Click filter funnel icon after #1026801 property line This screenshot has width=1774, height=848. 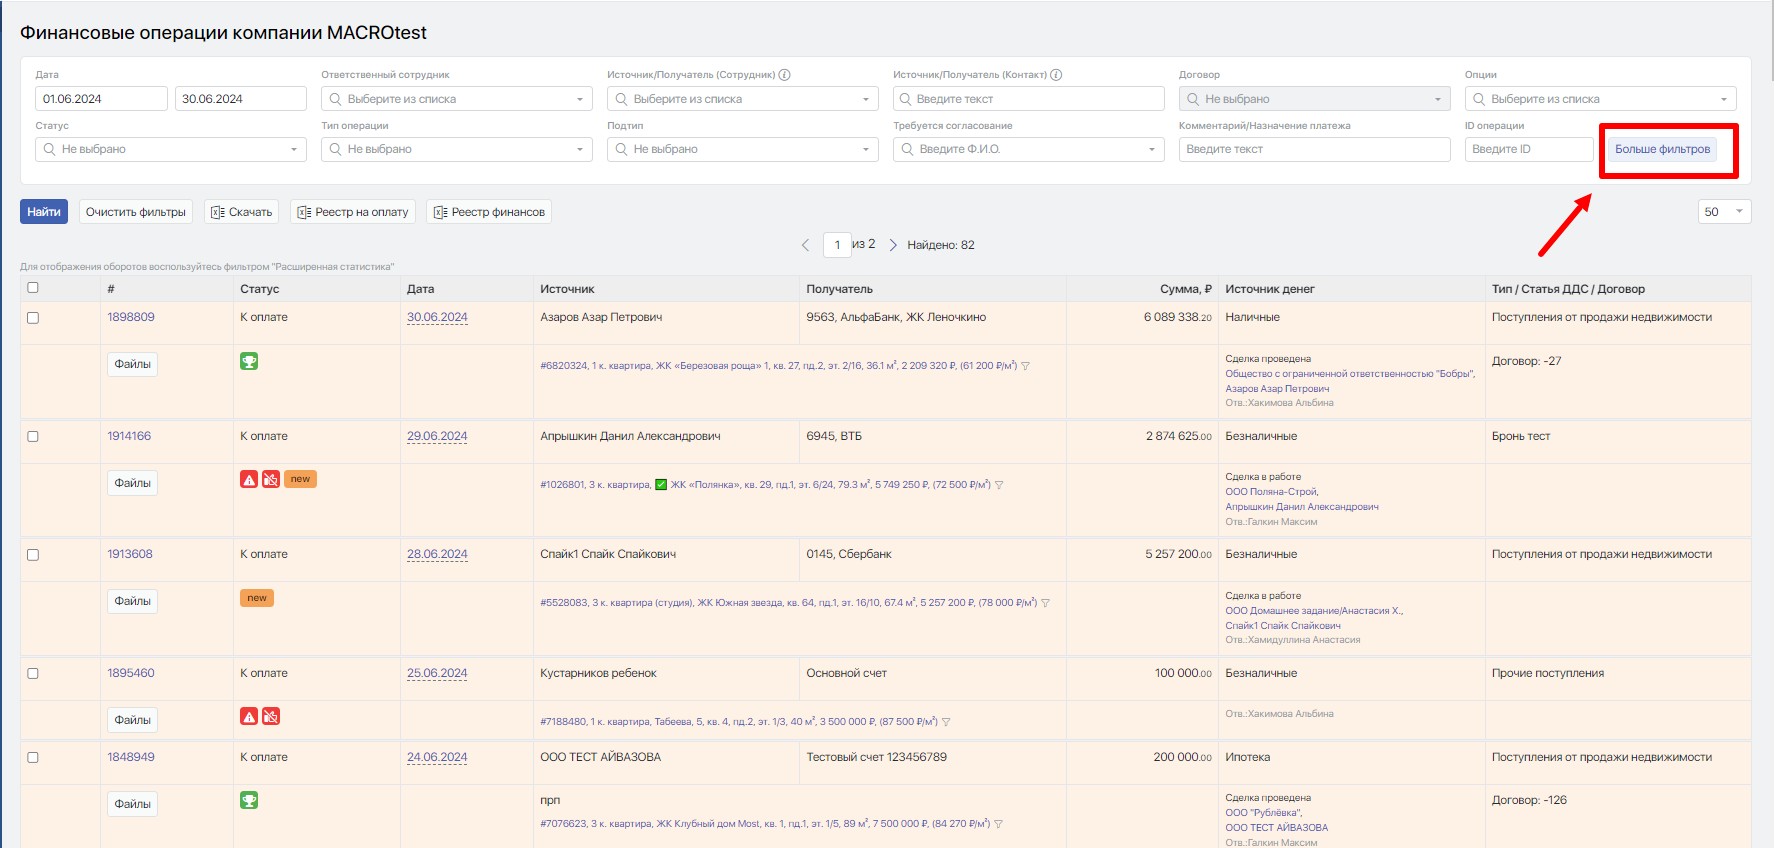(x=999, y=485)
